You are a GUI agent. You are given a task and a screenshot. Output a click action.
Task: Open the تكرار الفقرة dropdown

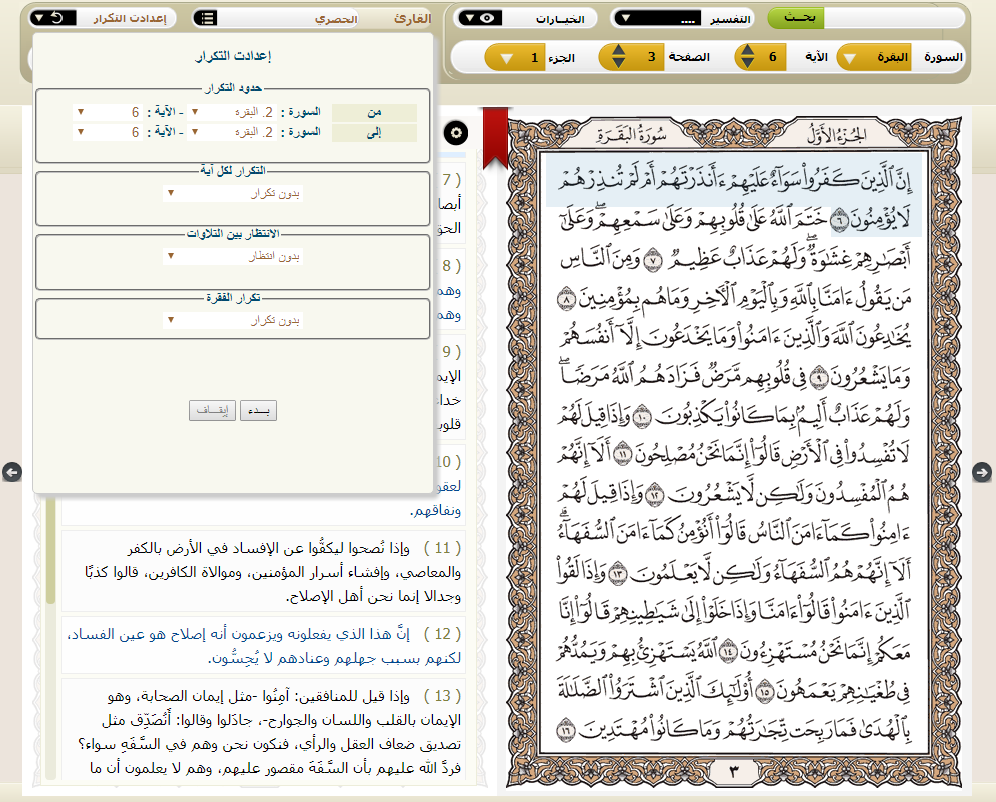click(233, 321)
